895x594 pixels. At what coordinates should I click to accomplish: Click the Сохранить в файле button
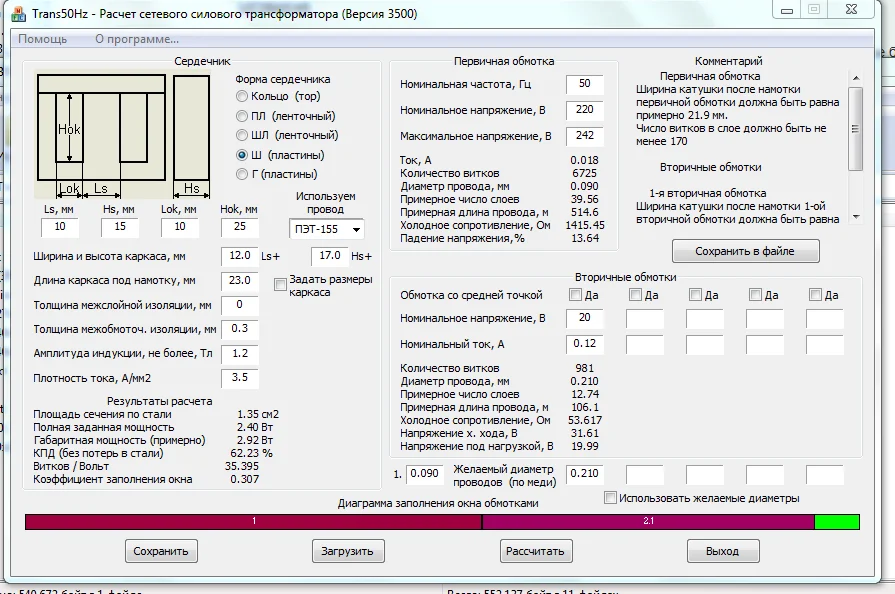click(x=745, y=251)
